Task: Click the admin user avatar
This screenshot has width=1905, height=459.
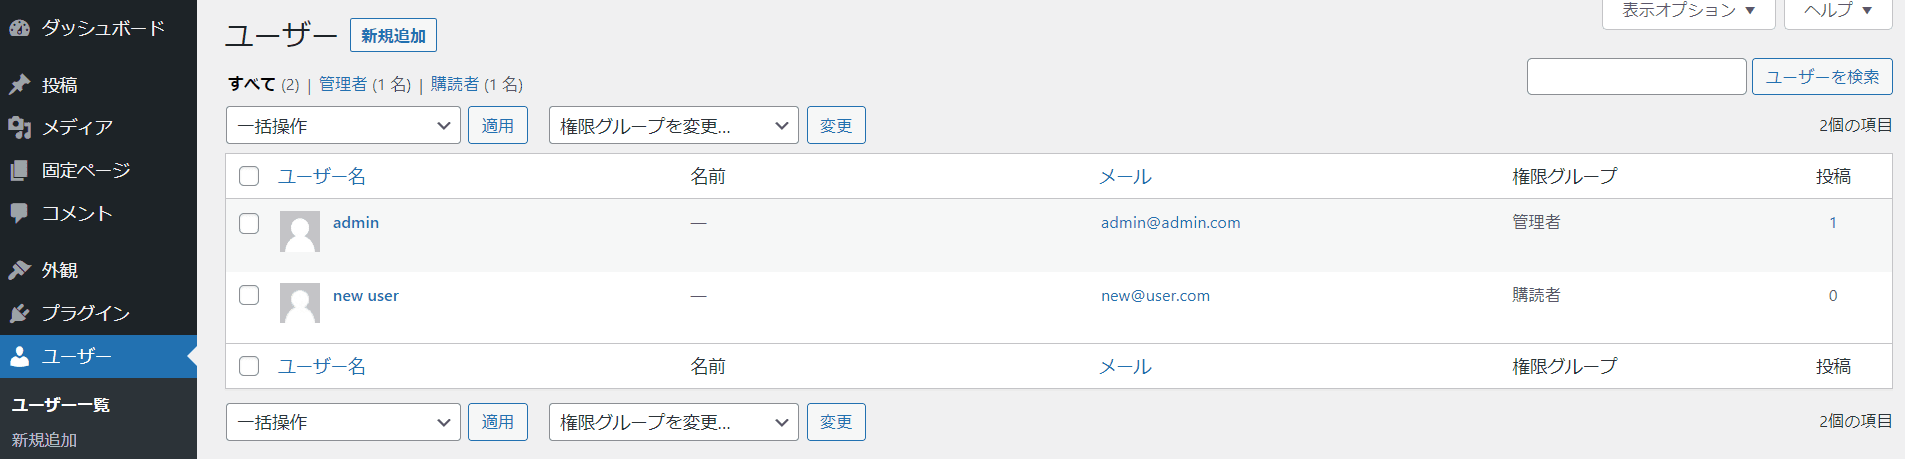Action: coord(300,231)
